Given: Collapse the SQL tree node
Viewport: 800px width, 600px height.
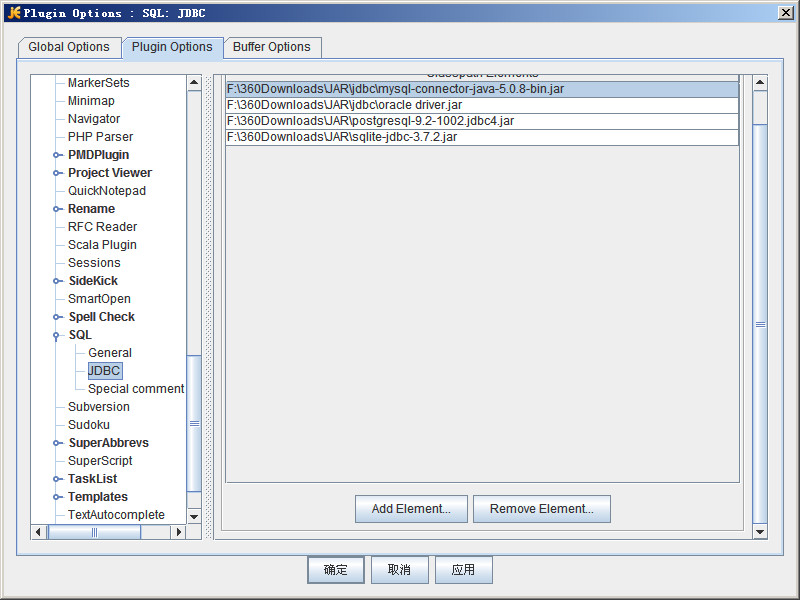Looking at the screenshot, I should point(58,335).
